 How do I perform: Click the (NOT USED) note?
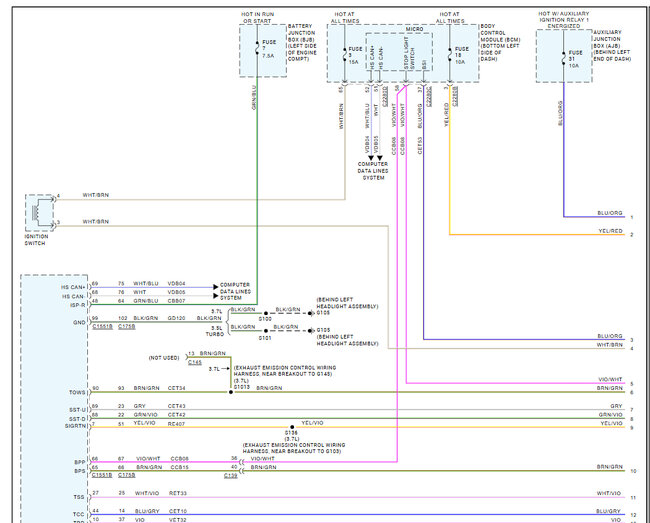[x=164, y=358]
